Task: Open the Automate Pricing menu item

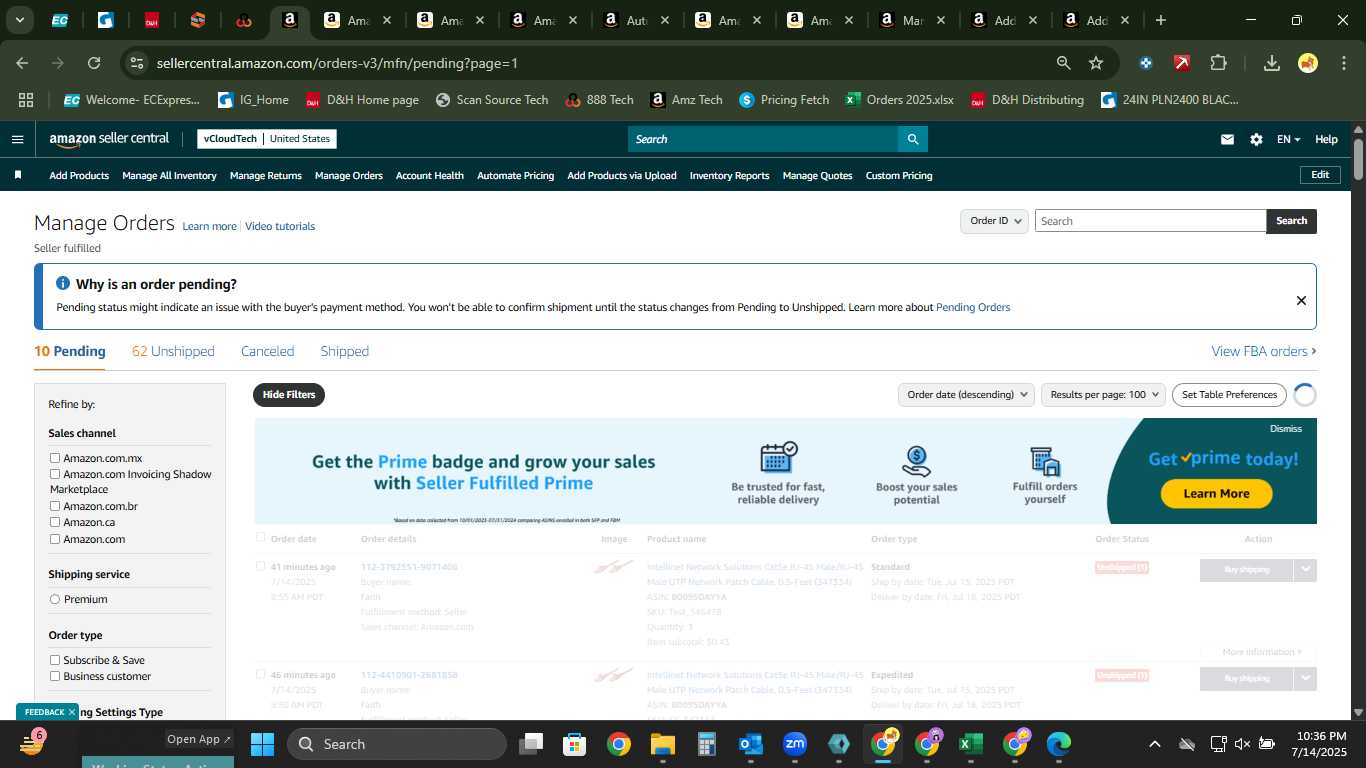Action: point(515,175)
